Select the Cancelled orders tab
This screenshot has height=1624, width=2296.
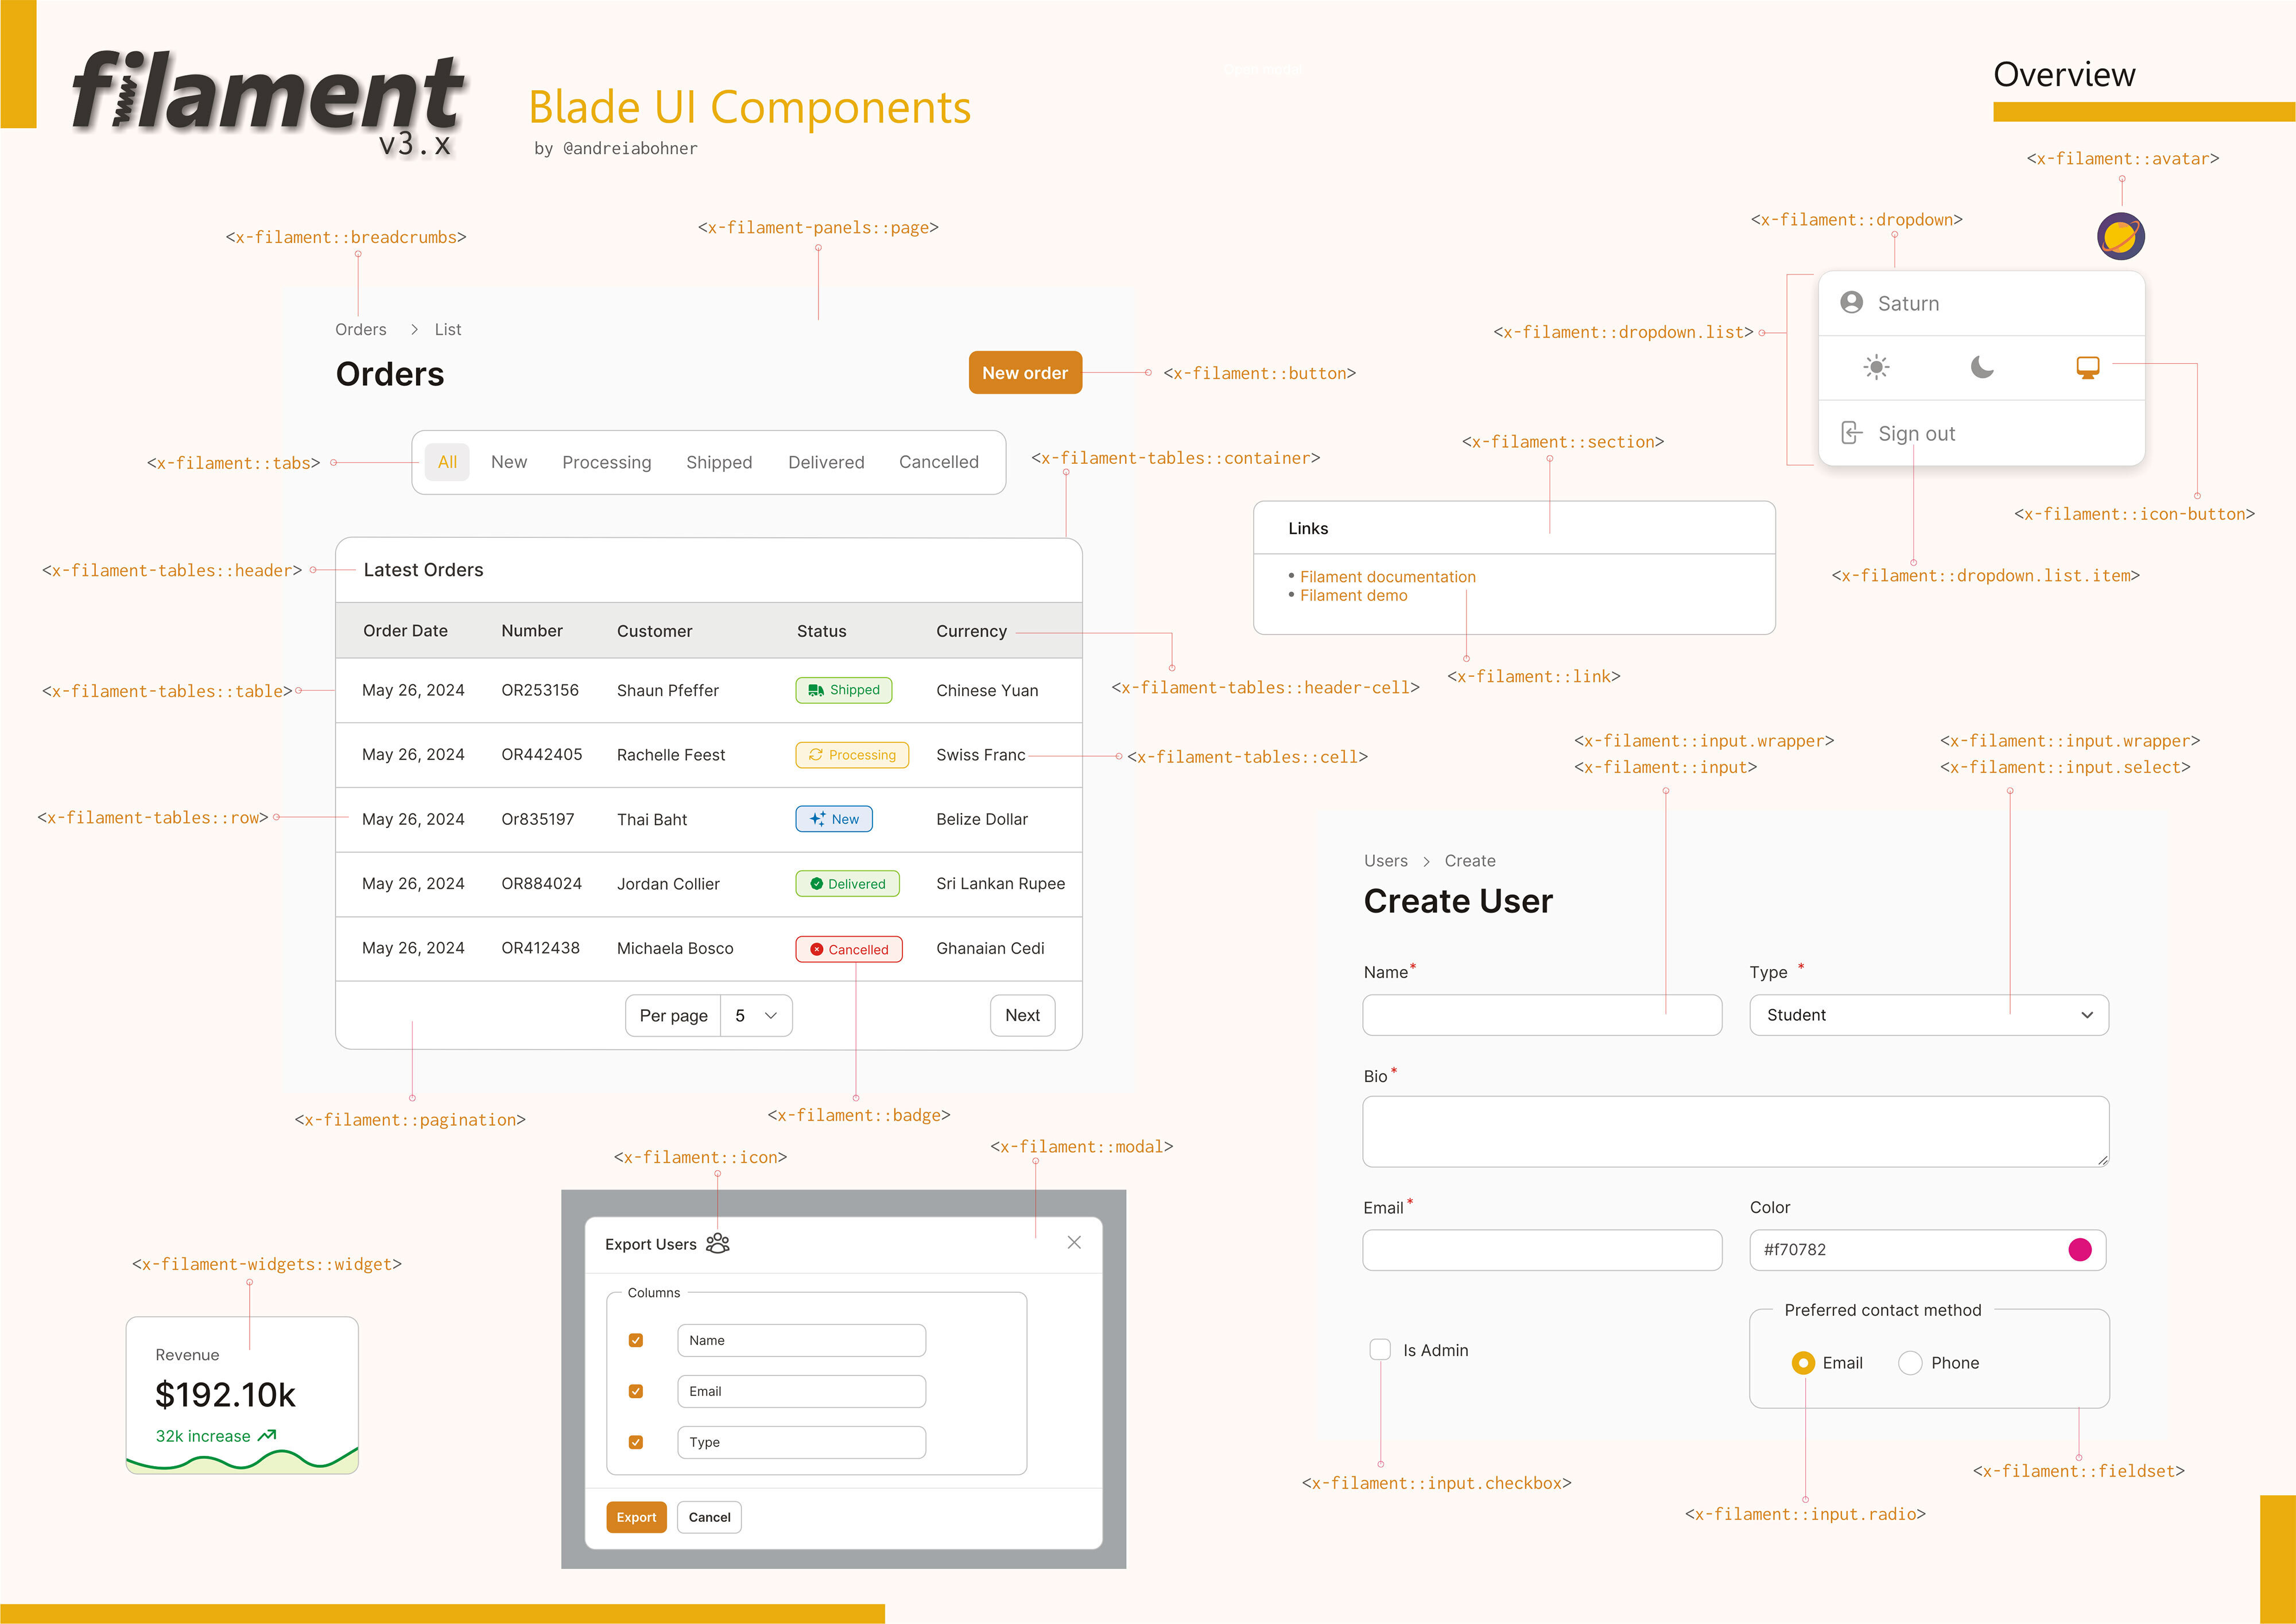(x=938, y=461)
